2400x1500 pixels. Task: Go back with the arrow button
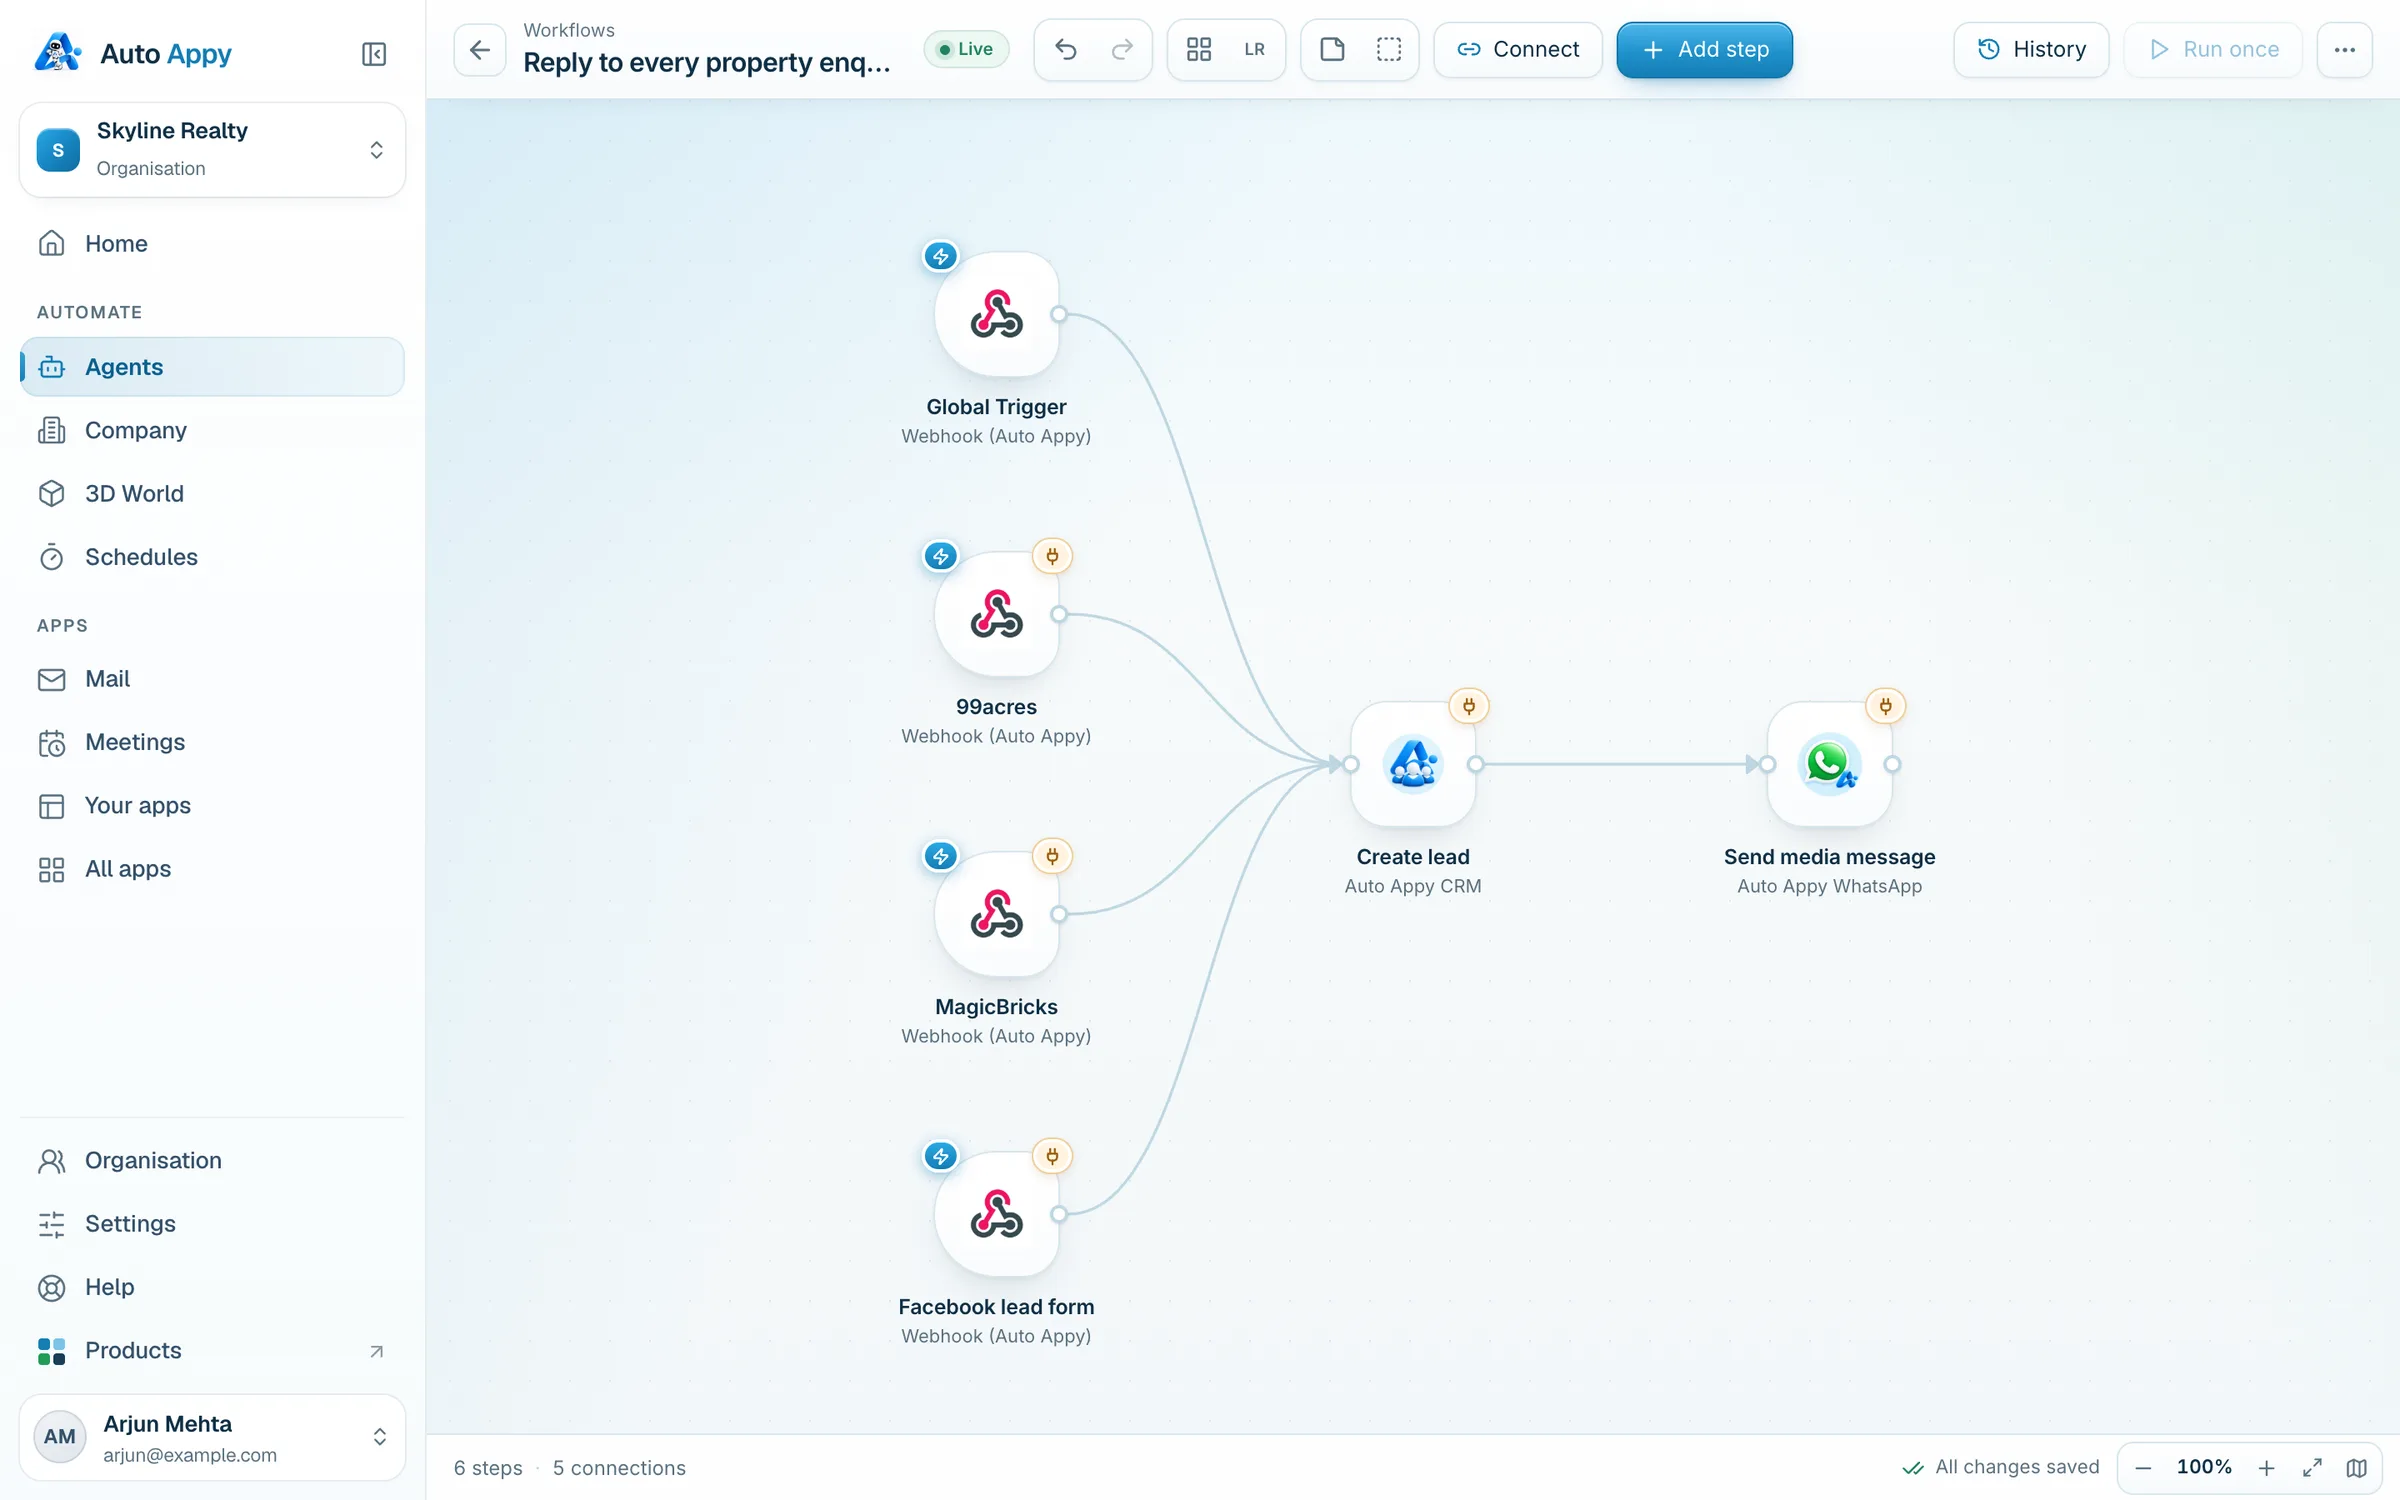pyautogui.click(x=480, y=49)
